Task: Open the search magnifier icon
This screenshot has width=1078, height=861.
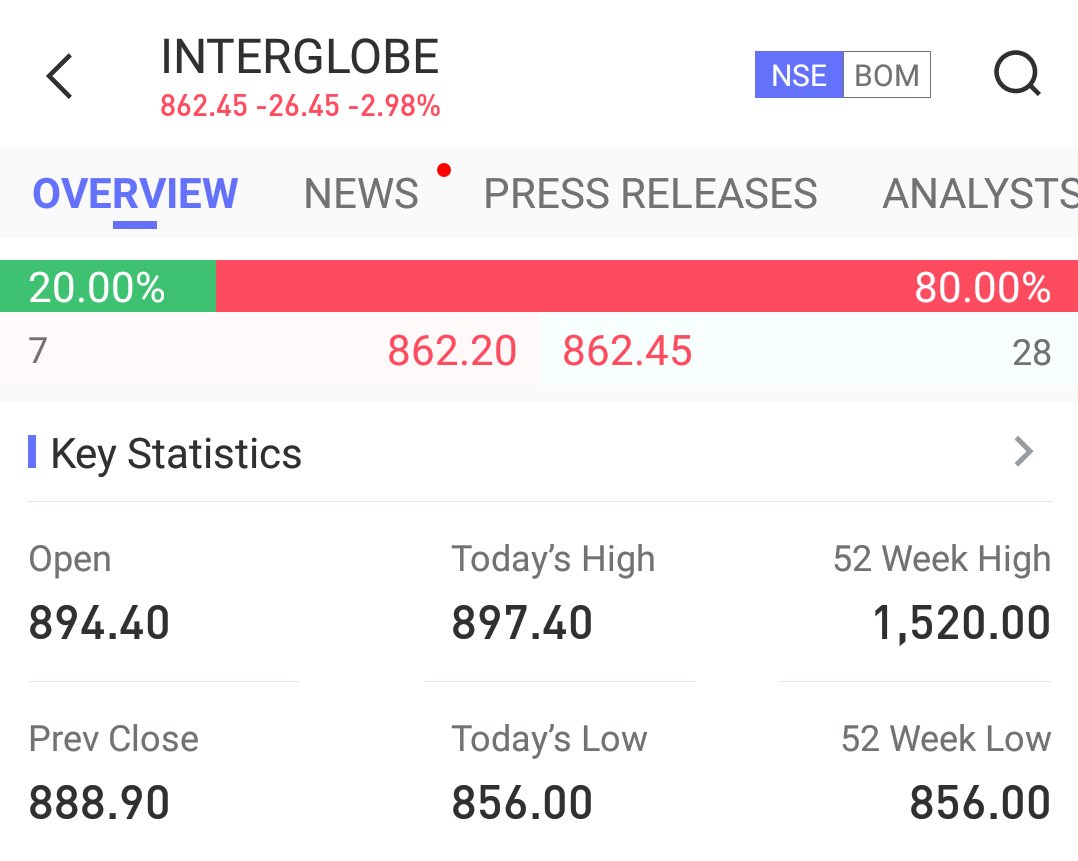Action: pos(1018,74)
